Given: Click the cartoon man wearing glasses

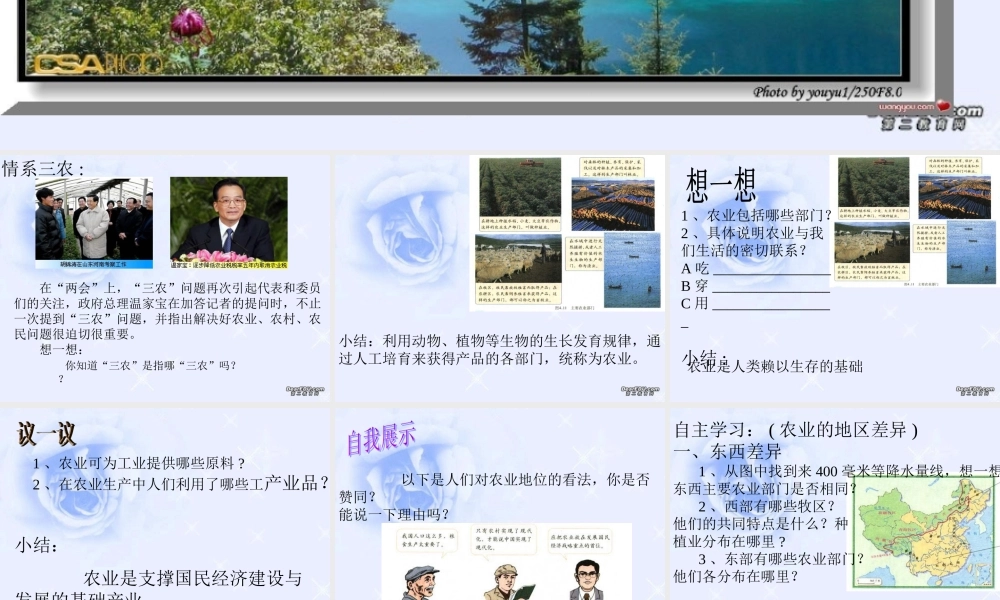Looking at the screenshot, I should tap(587, 580).
